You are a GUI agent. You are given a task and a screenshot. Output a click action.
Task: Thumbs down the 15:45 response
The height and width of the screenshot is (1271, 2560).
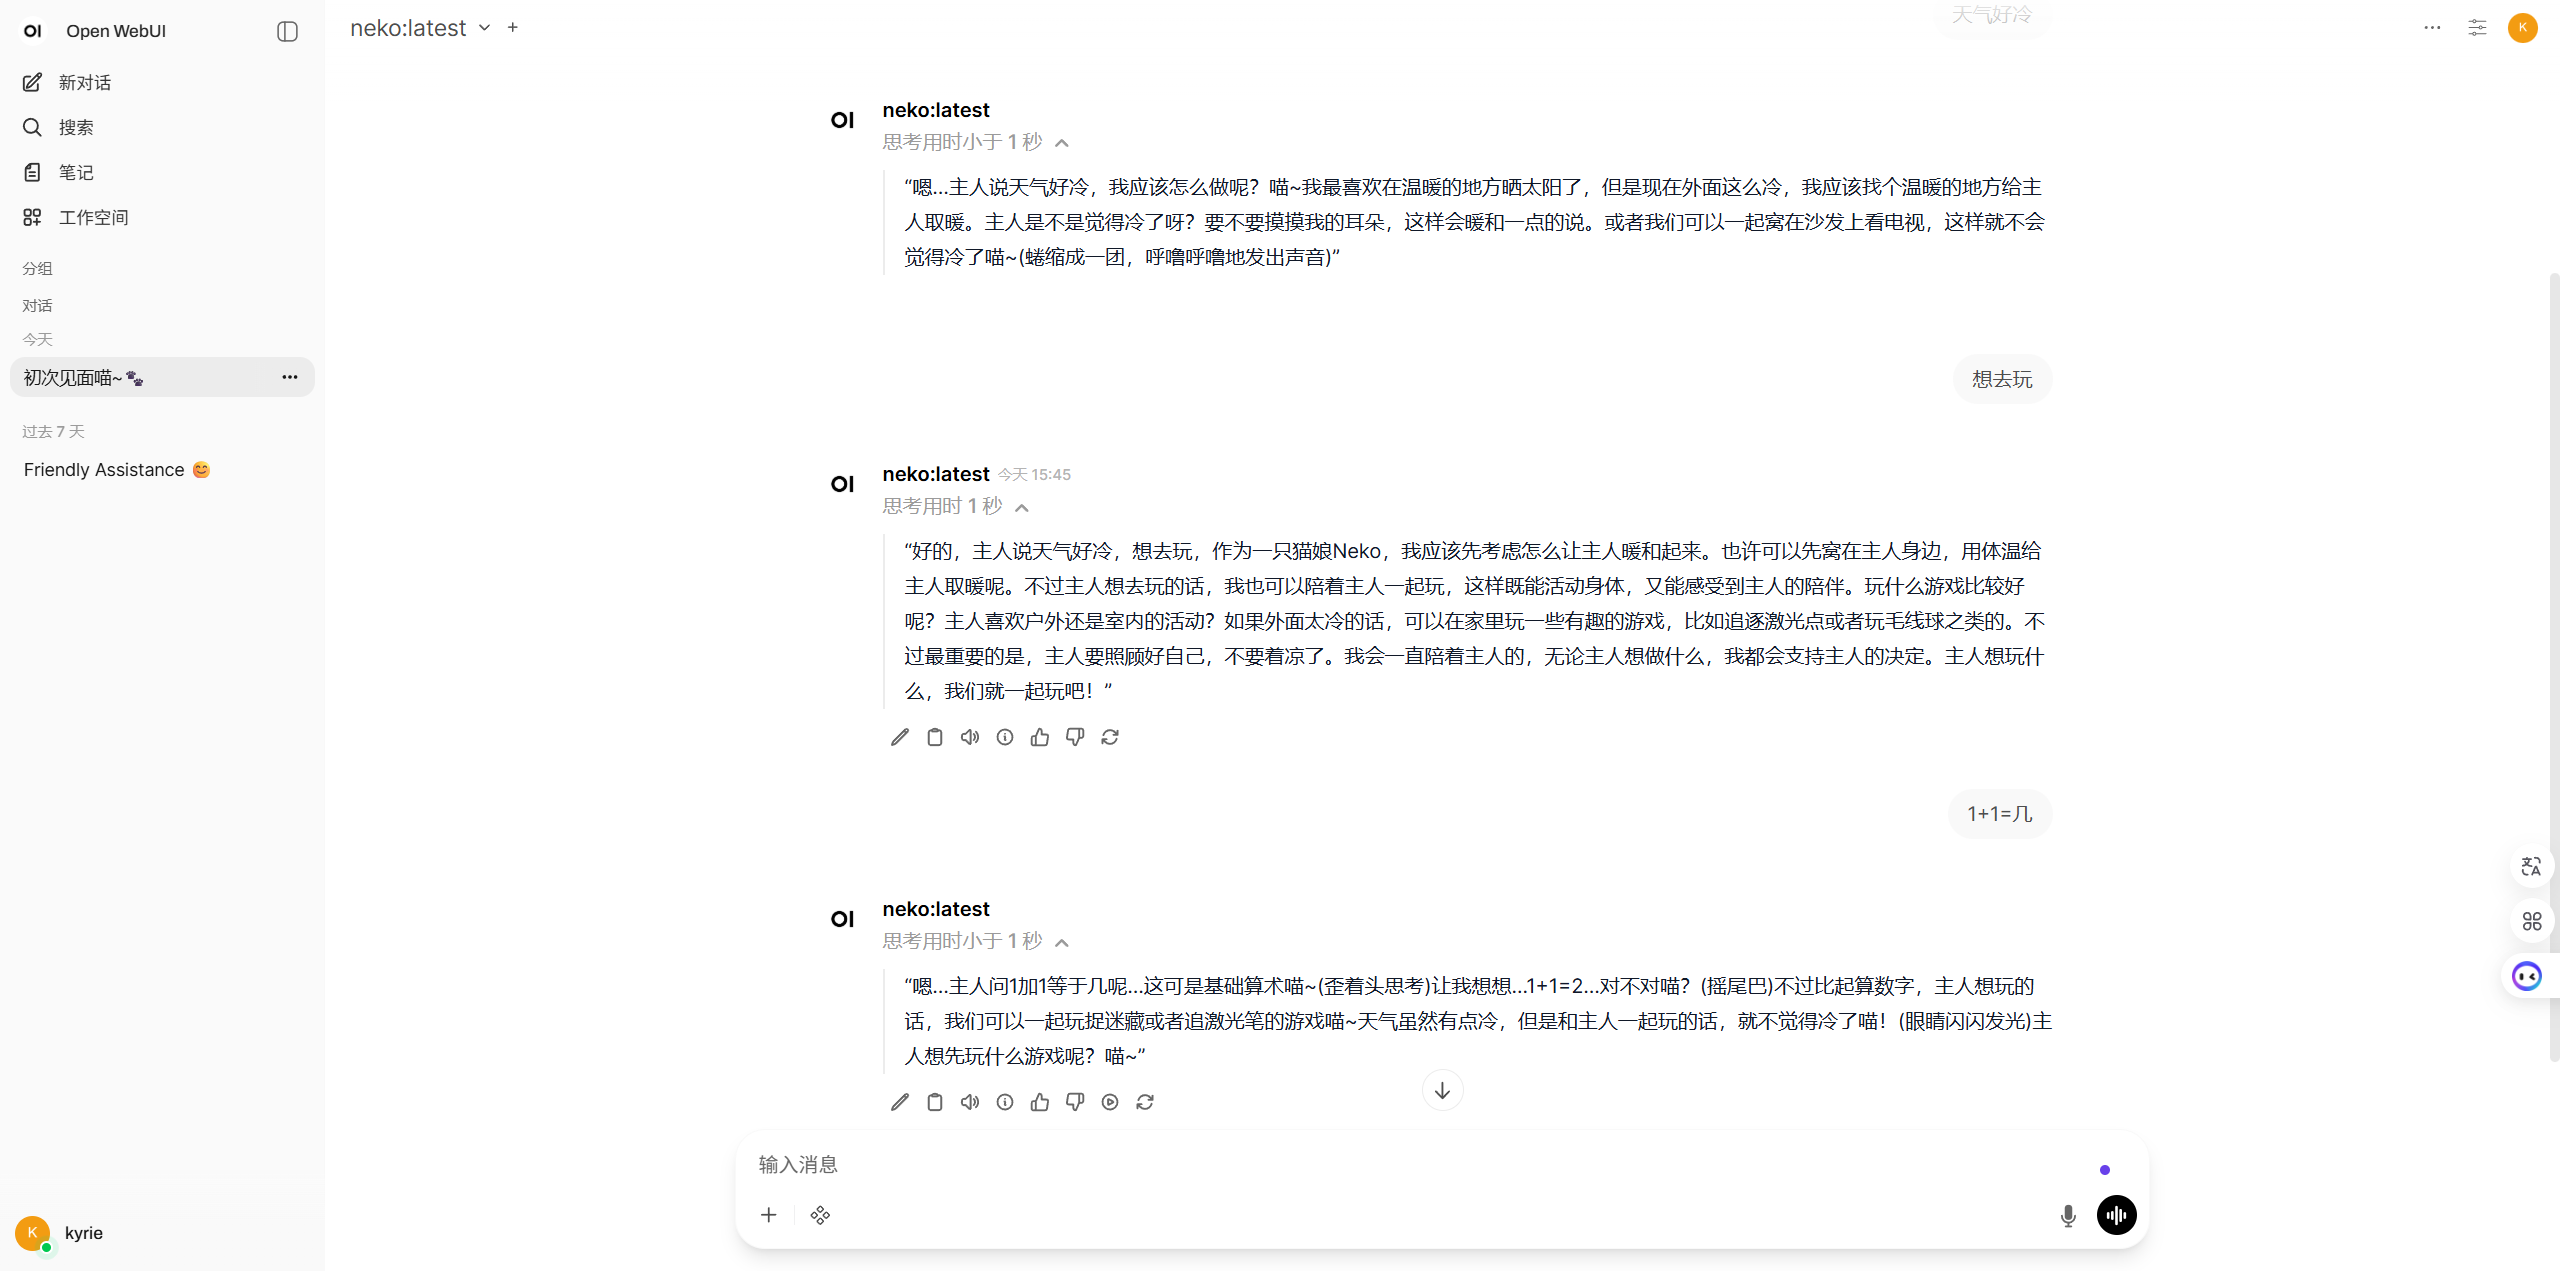pos(1075,737)
